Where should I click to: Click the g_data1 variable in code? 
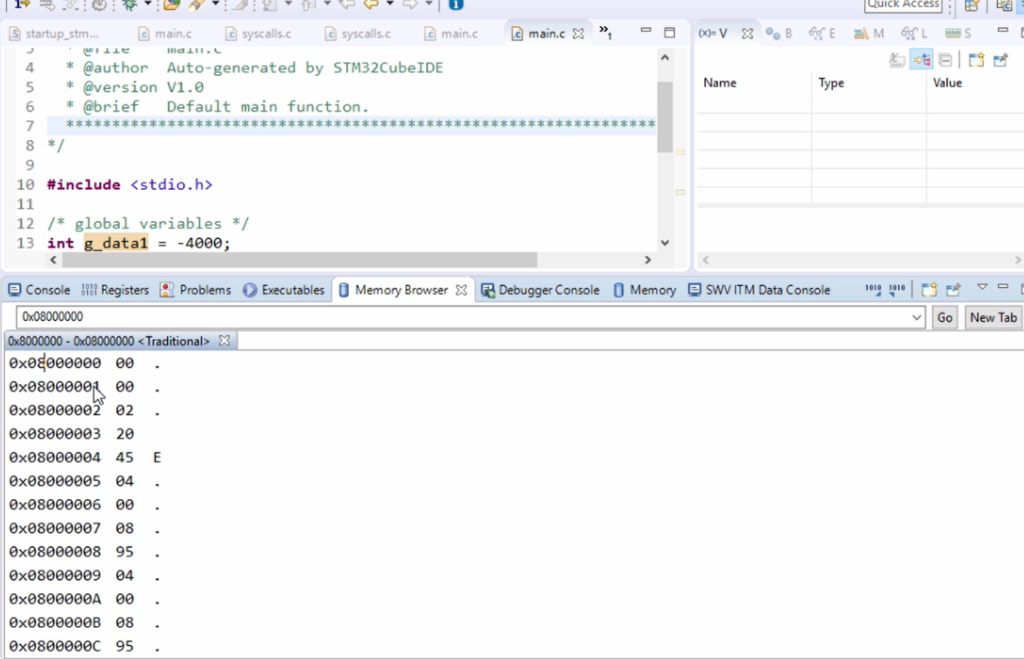click(x=116, y=243)
